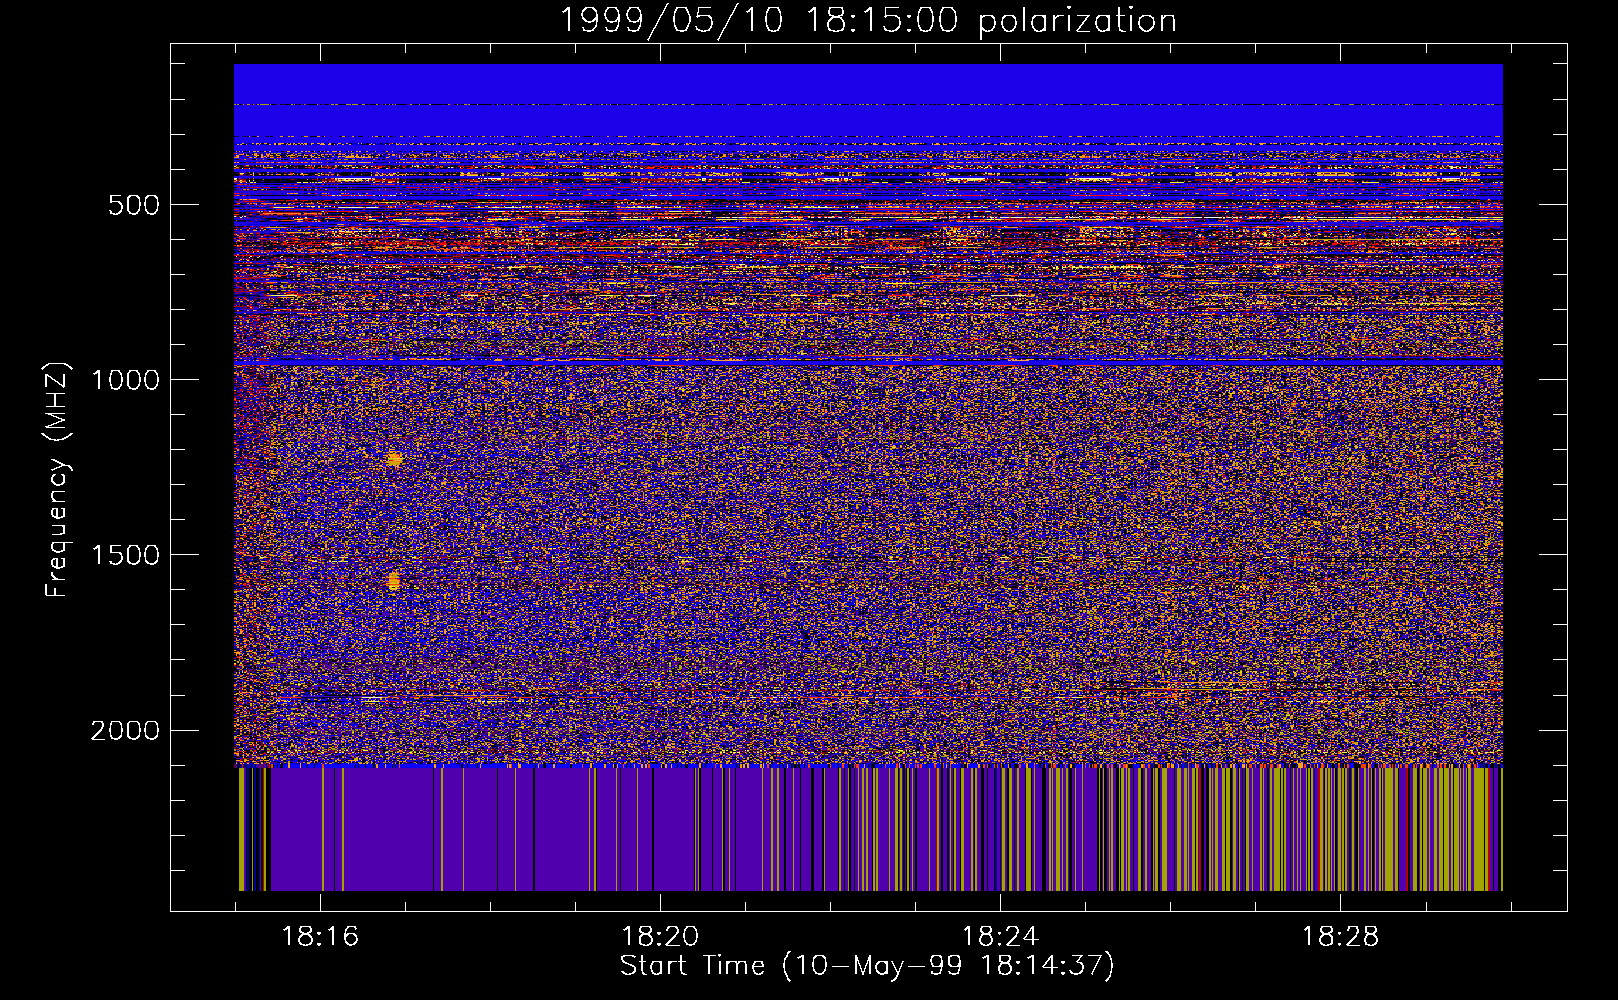Click the 'Frequency (MHZ)' y-axis label

(x=57, y=480)
